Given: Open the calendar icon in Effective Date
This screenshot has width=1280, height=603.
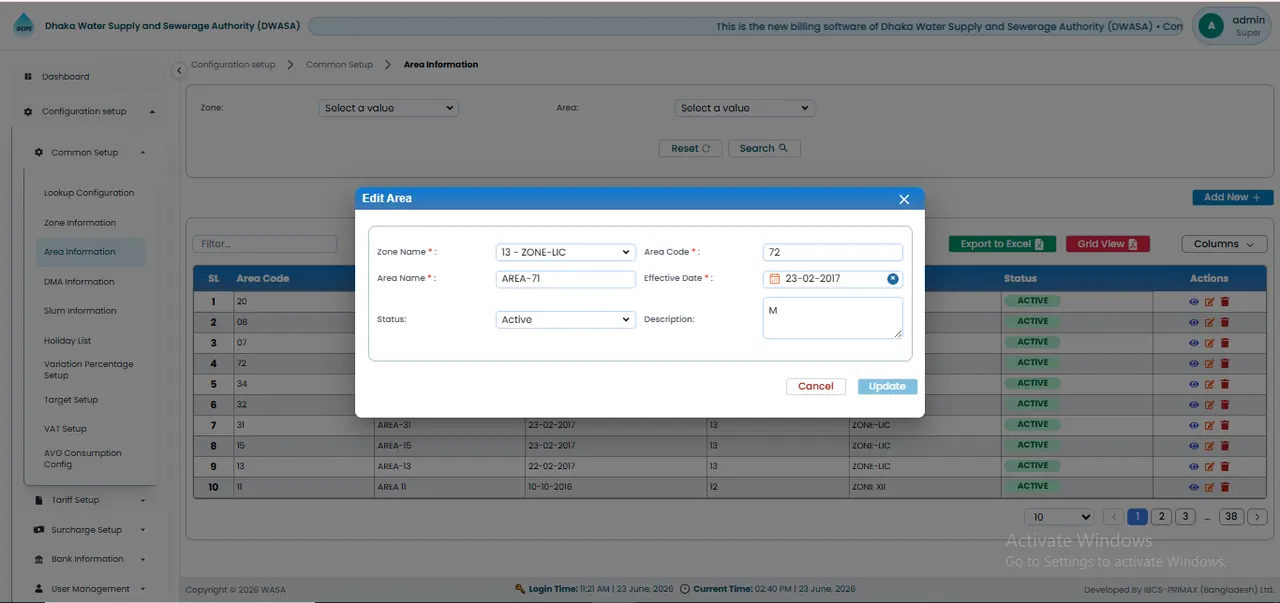Looking at the screenshot, I should coord(774,279).
